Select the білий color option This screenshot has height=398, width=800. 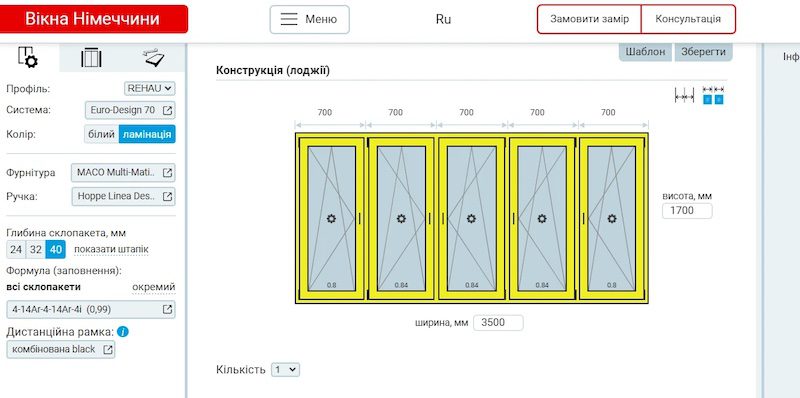[x=102, y=134]
